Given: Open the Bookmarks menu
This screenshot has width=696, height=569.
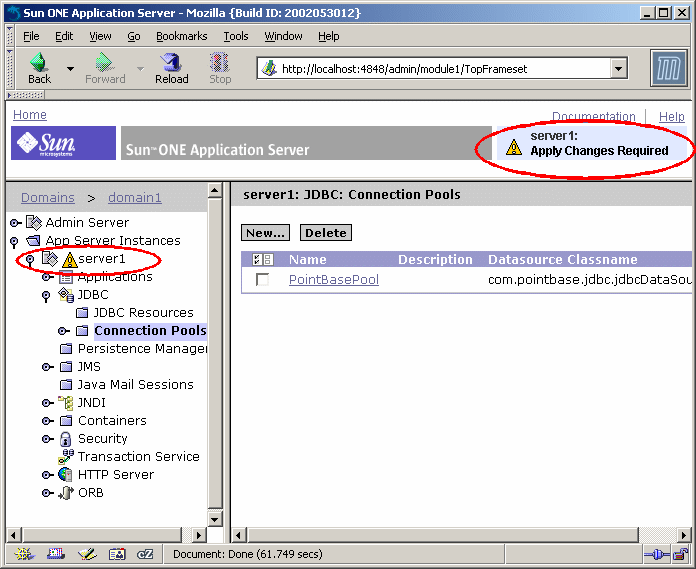Looking at the screenshot, I should tap(182, 36).
